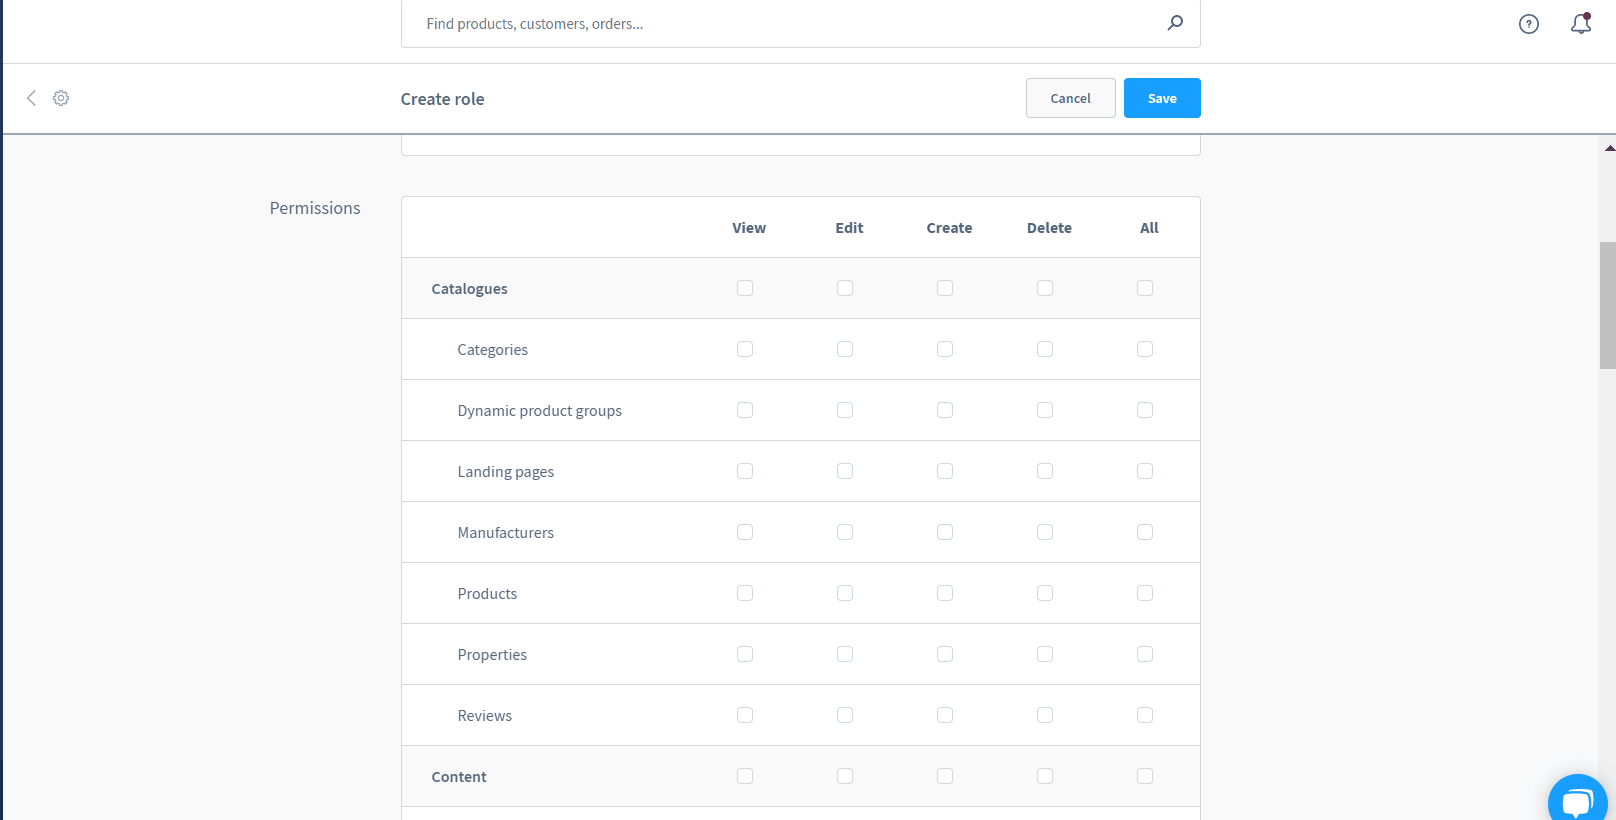This screenshot has height=820, width=1616.
Task: Enable Edit permission for Catalogues
Action: tap(845, 288)
